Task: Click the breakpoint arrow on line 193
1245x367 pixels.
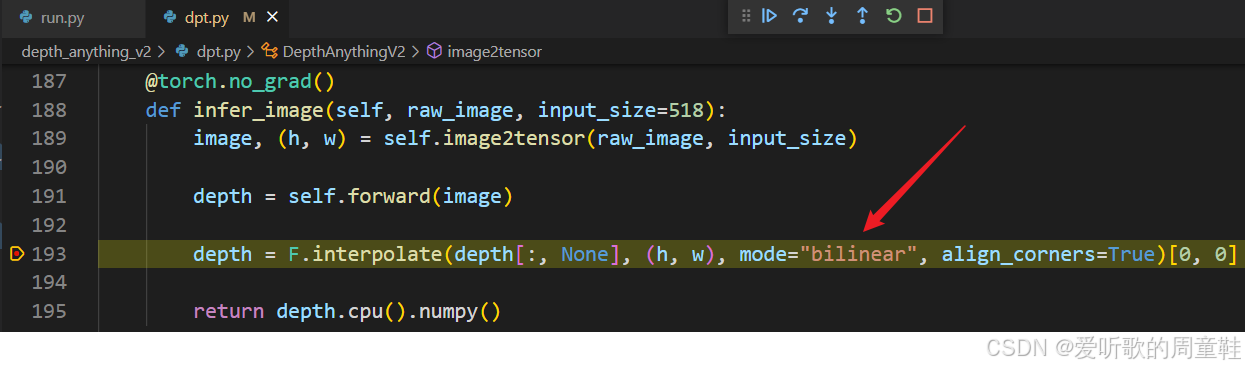Action: (x=16, y=254)
